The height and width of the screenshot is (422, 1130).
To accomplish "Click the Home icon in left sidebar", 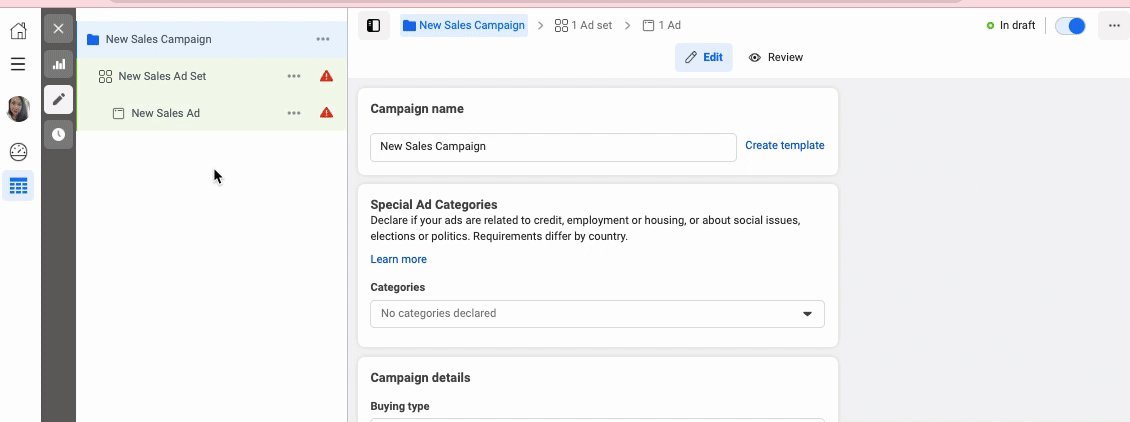I will [18, 30].
